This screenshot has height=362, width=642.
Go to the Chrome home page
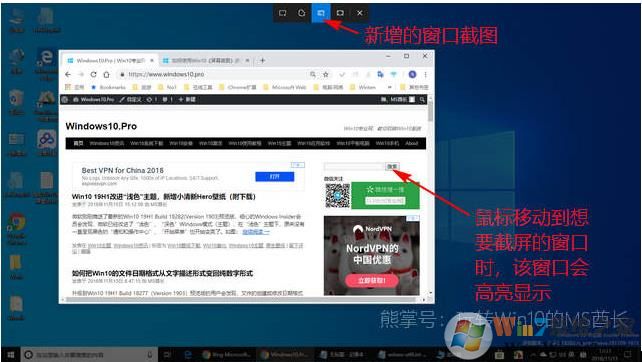coord(106,75)
